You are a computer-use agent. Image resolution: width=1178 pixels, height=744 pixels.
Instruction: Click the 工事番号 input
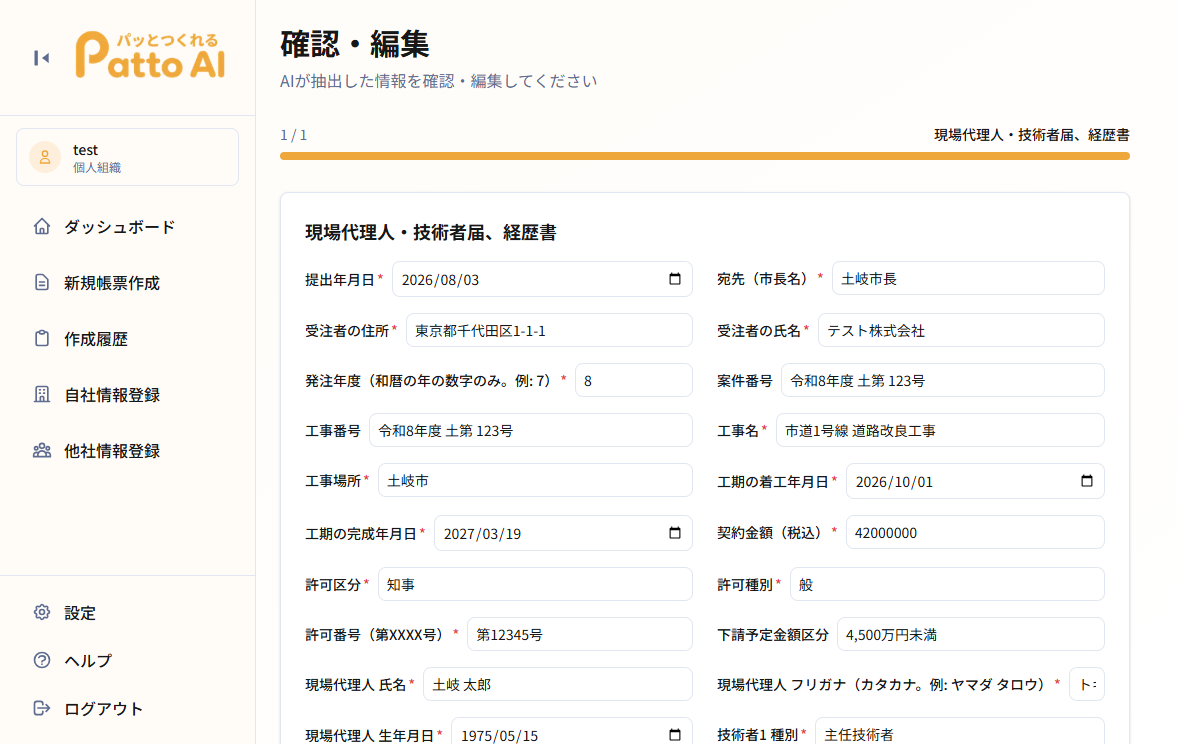tap(530, 430)
